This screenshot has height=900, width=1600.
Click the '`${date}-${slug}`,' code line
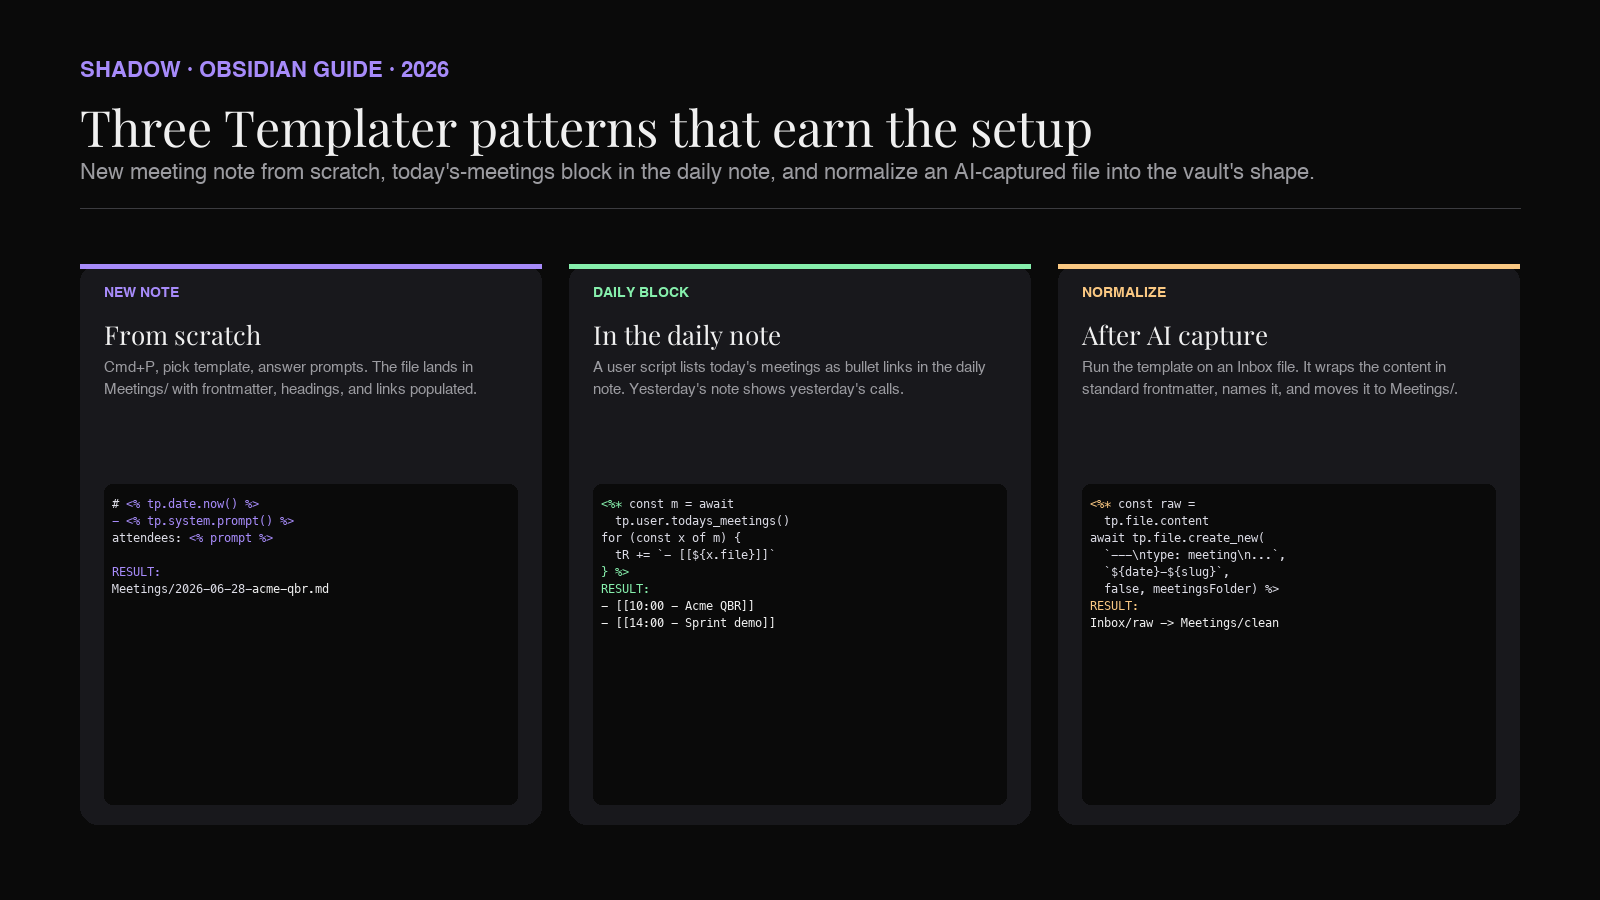point(1167,572)
